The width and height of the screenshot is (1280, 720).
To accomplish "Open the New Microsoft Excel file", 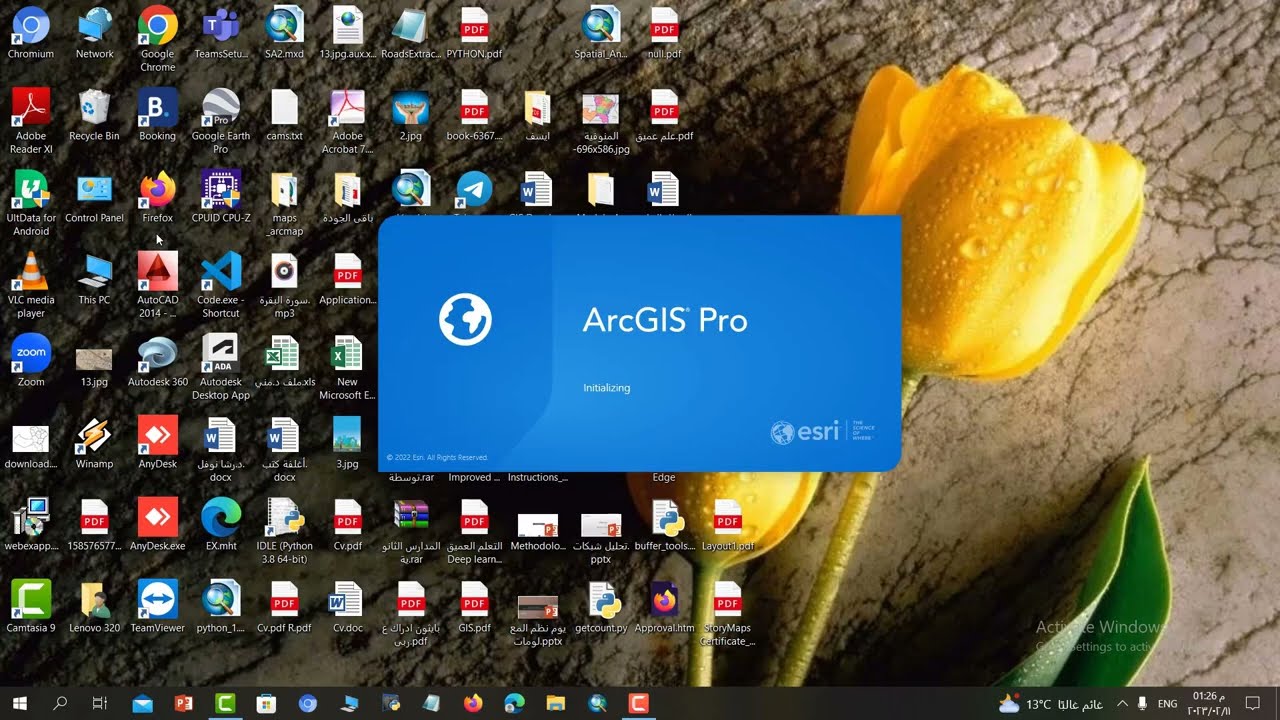I will click(347, 368).
